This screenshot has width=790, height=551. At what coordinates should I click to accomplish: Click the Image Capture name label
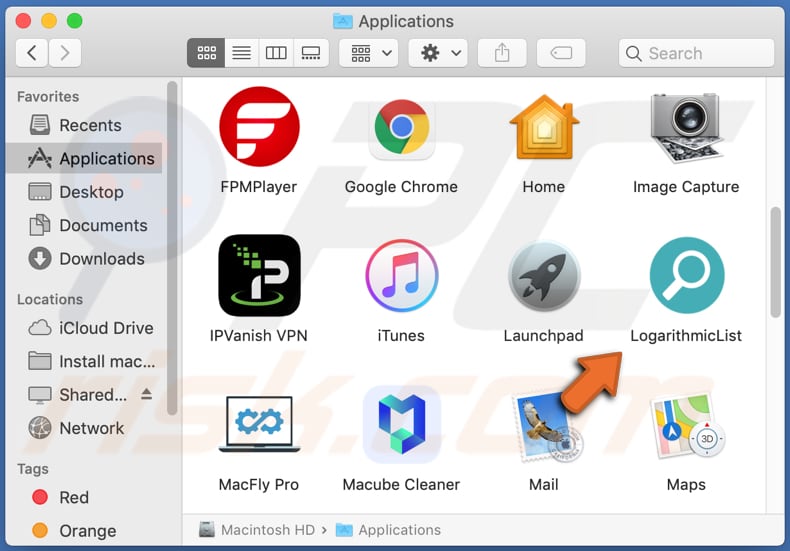pos(686,187)
